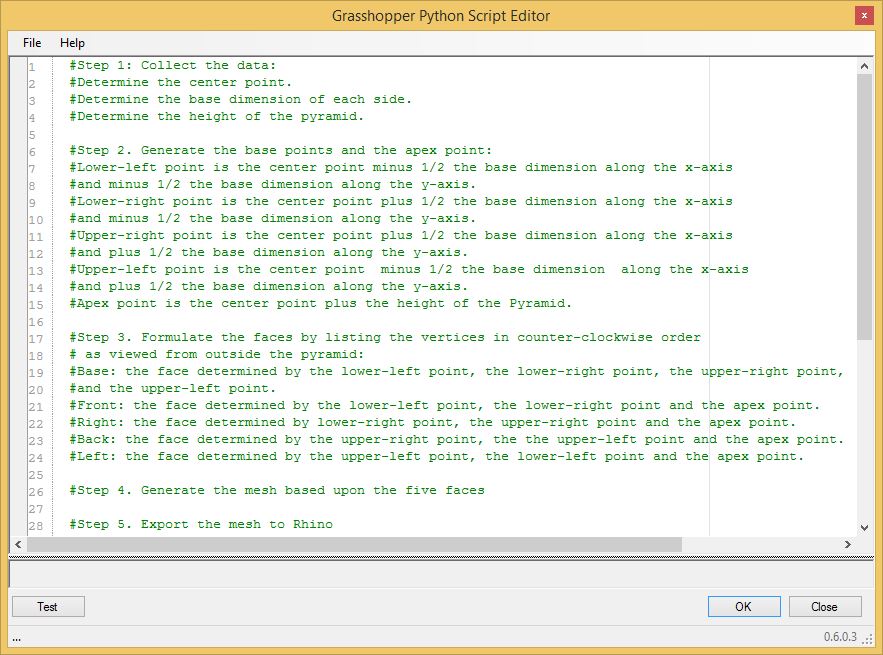
Task: Click the resize grip at the window corner
Action: 869,639
